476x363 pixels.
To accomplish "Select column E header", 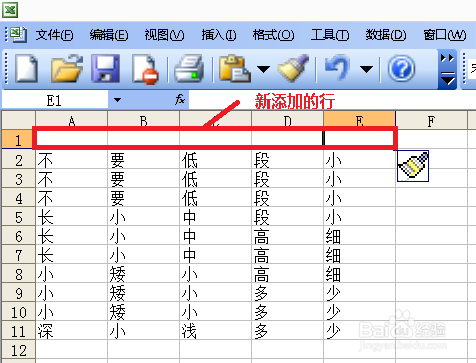I will (x=359, y=120).
